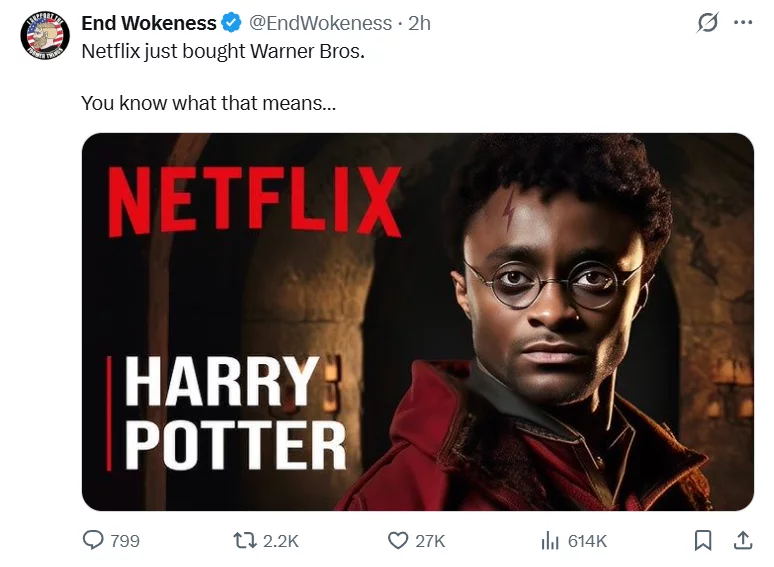The image size is (774, 567).
Task: Toggle the like heart icon
Action: (398, 540)
